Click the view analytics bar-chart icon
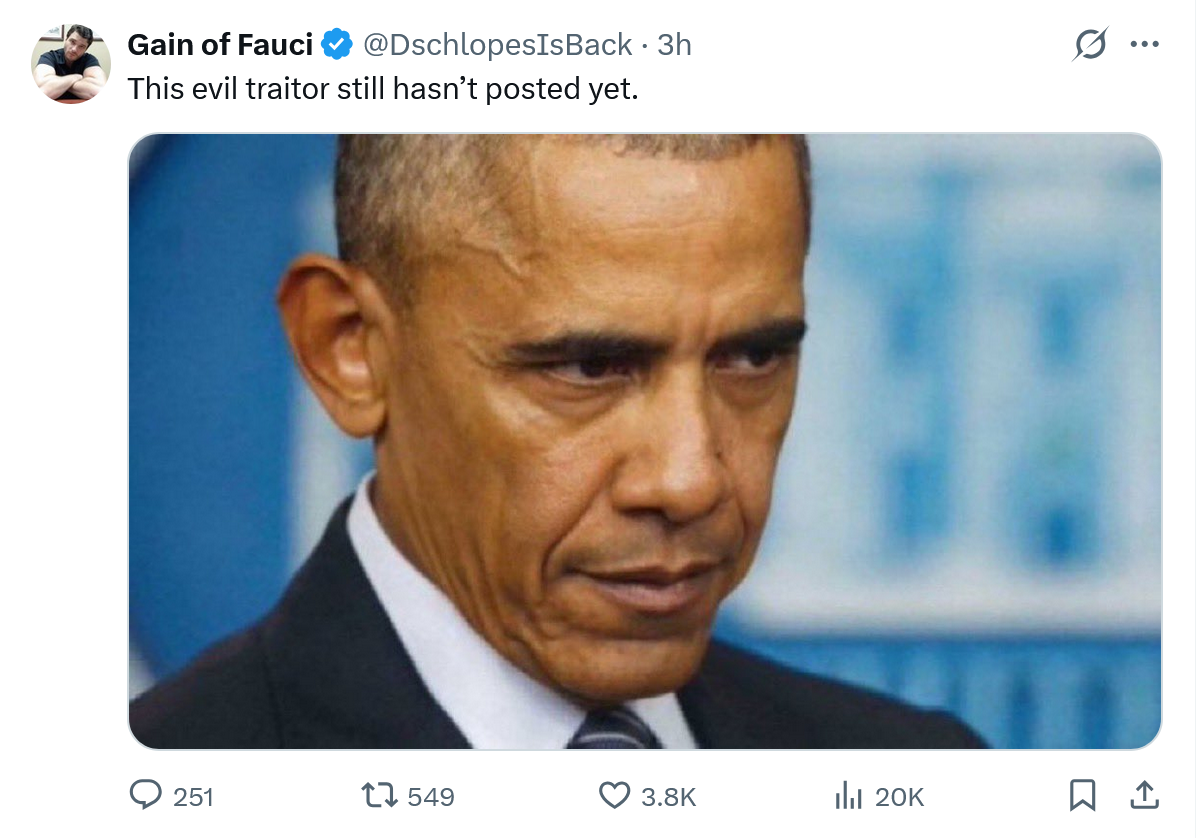Image resolution: width=1196 pixels, height=838 pixels. 848,795
